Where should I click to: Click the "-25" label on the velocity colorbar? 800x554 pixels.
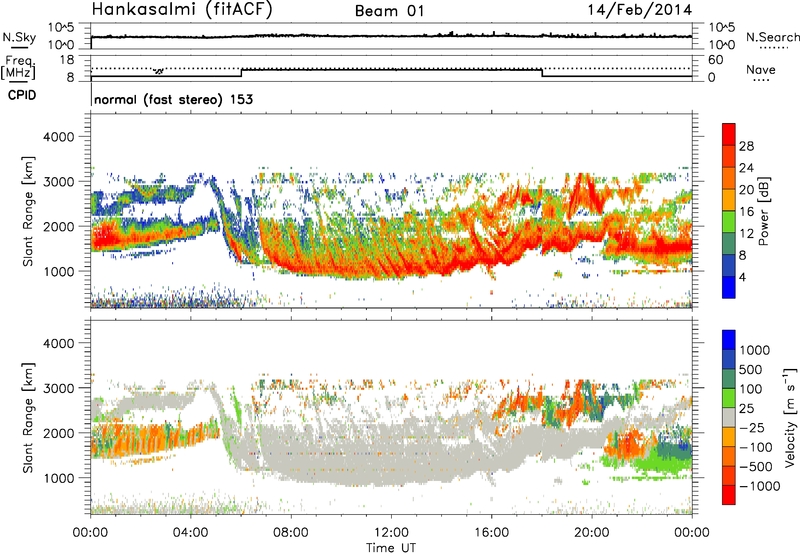[750, 428]
